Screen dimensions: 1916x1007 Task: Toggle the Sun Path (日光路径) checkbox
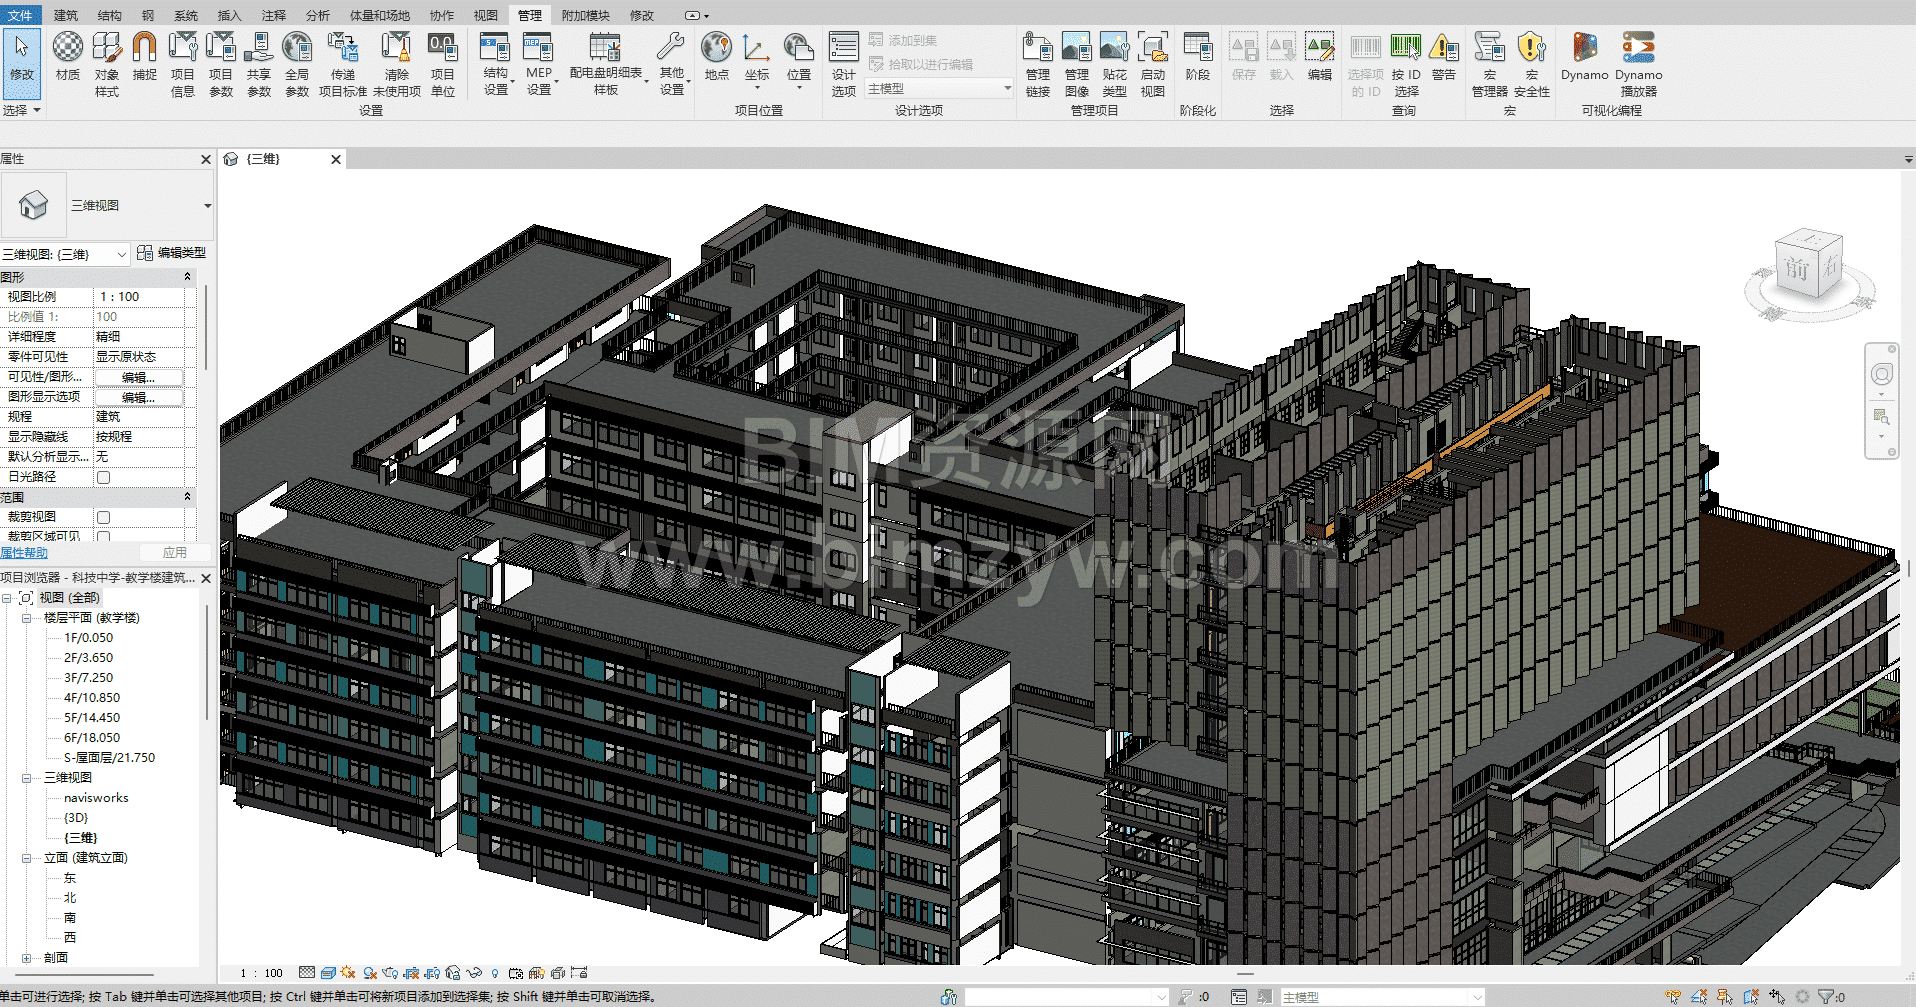coord(103,477)
